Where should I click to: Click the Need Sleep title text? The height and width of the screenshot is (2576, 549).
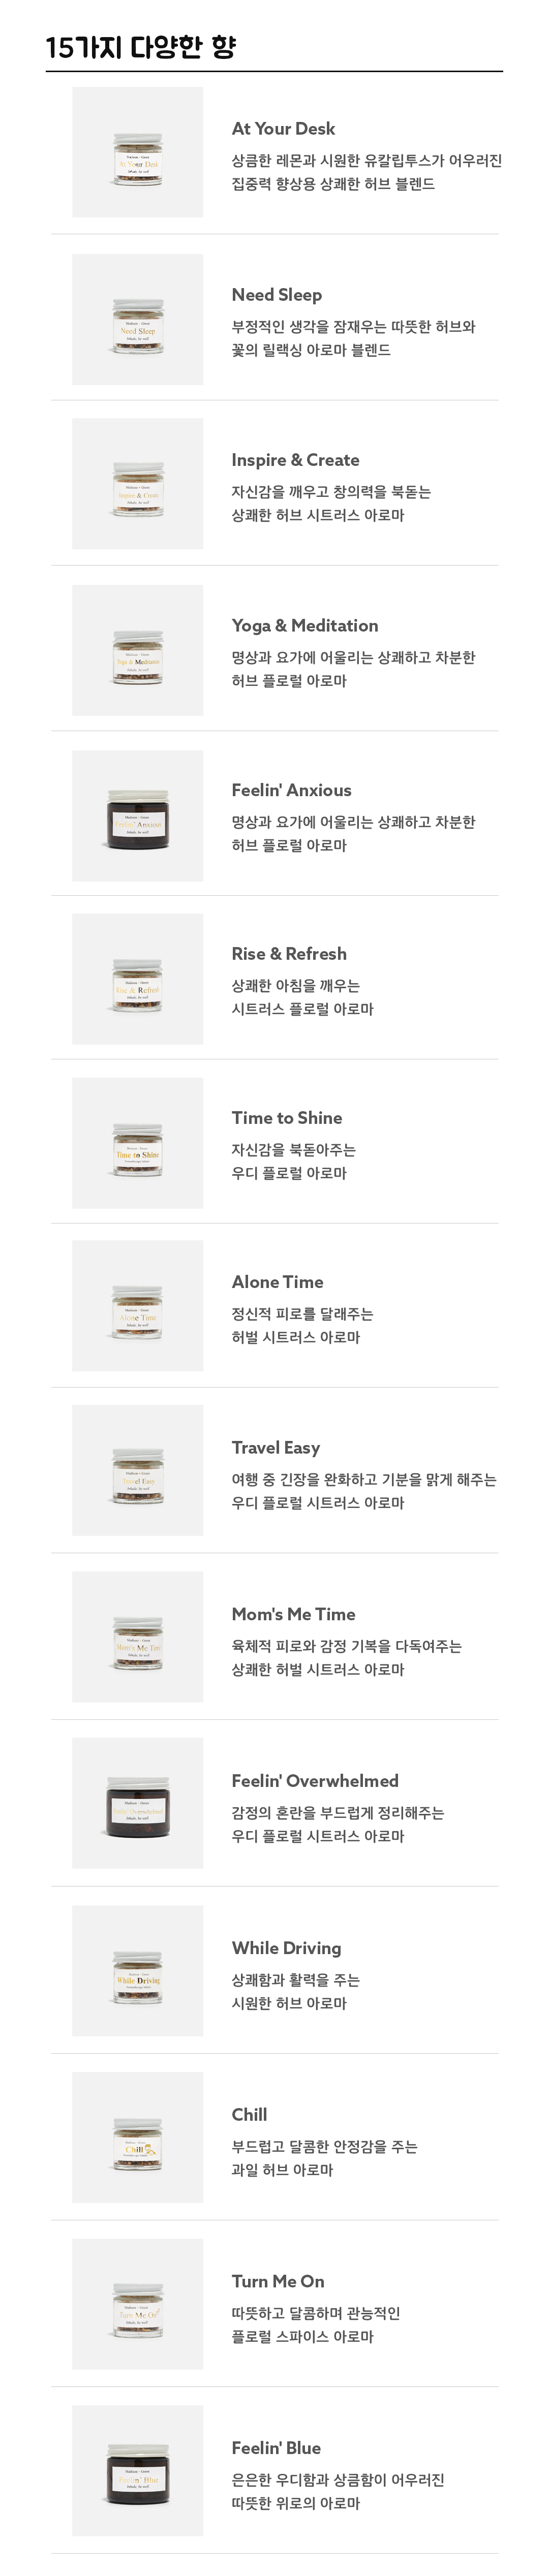(x=276, y=295)
